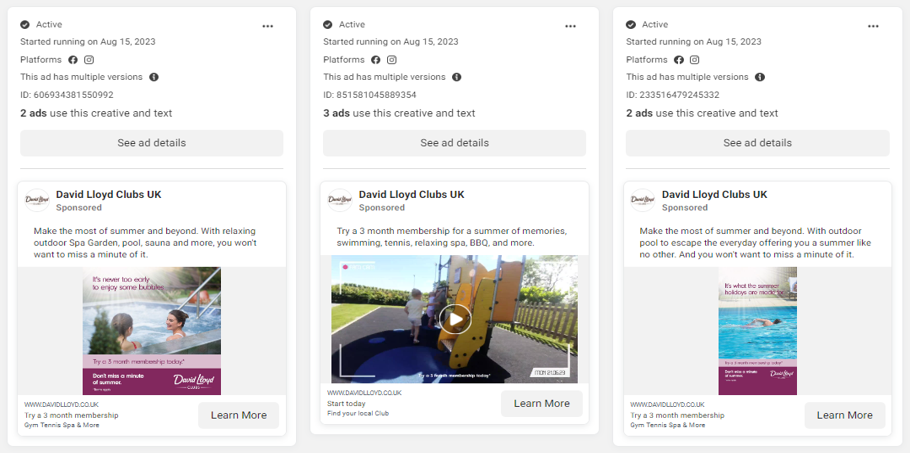Click 'Started running on Aug 15, 2023' on ad 851581045889354
The height and width of the screenshot is (453, 910).
tap(391, 42)
